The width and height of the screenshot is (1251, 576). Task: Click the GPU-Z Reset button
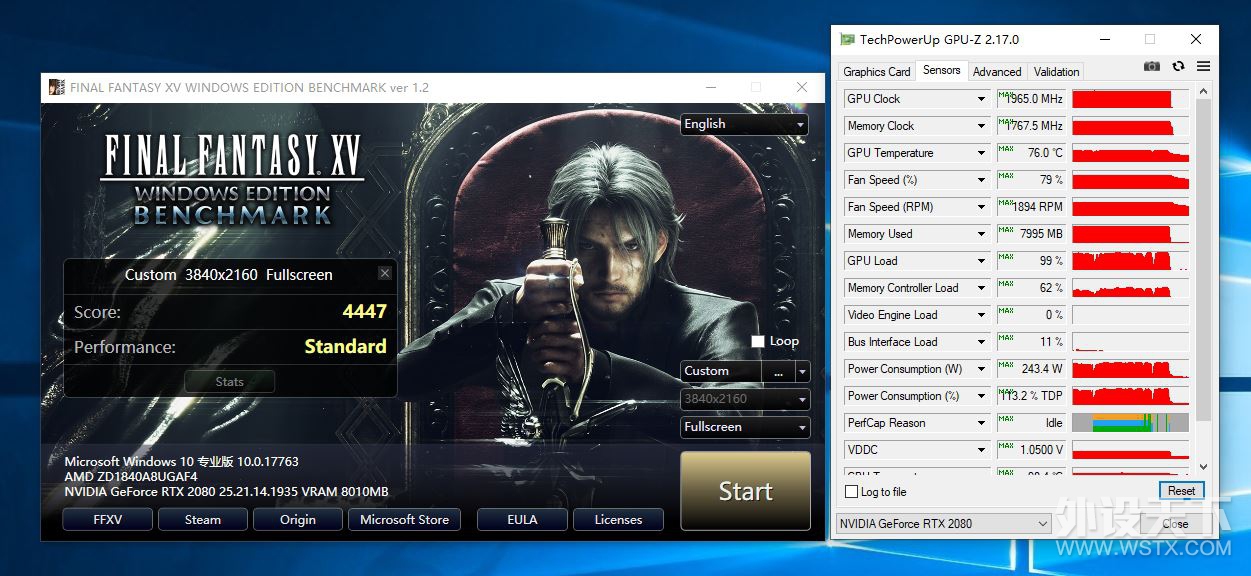(x=1181, y=491)
